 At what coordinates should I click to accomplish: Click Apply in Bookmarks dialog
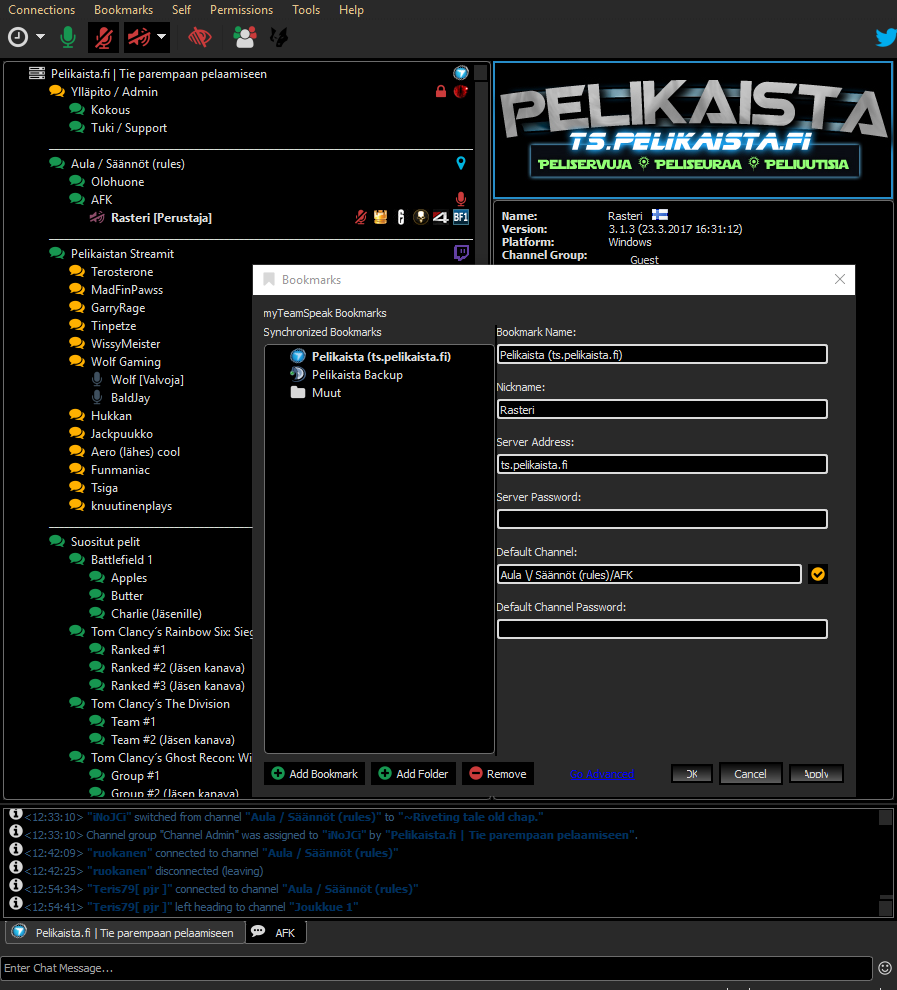tap(816, 774)
